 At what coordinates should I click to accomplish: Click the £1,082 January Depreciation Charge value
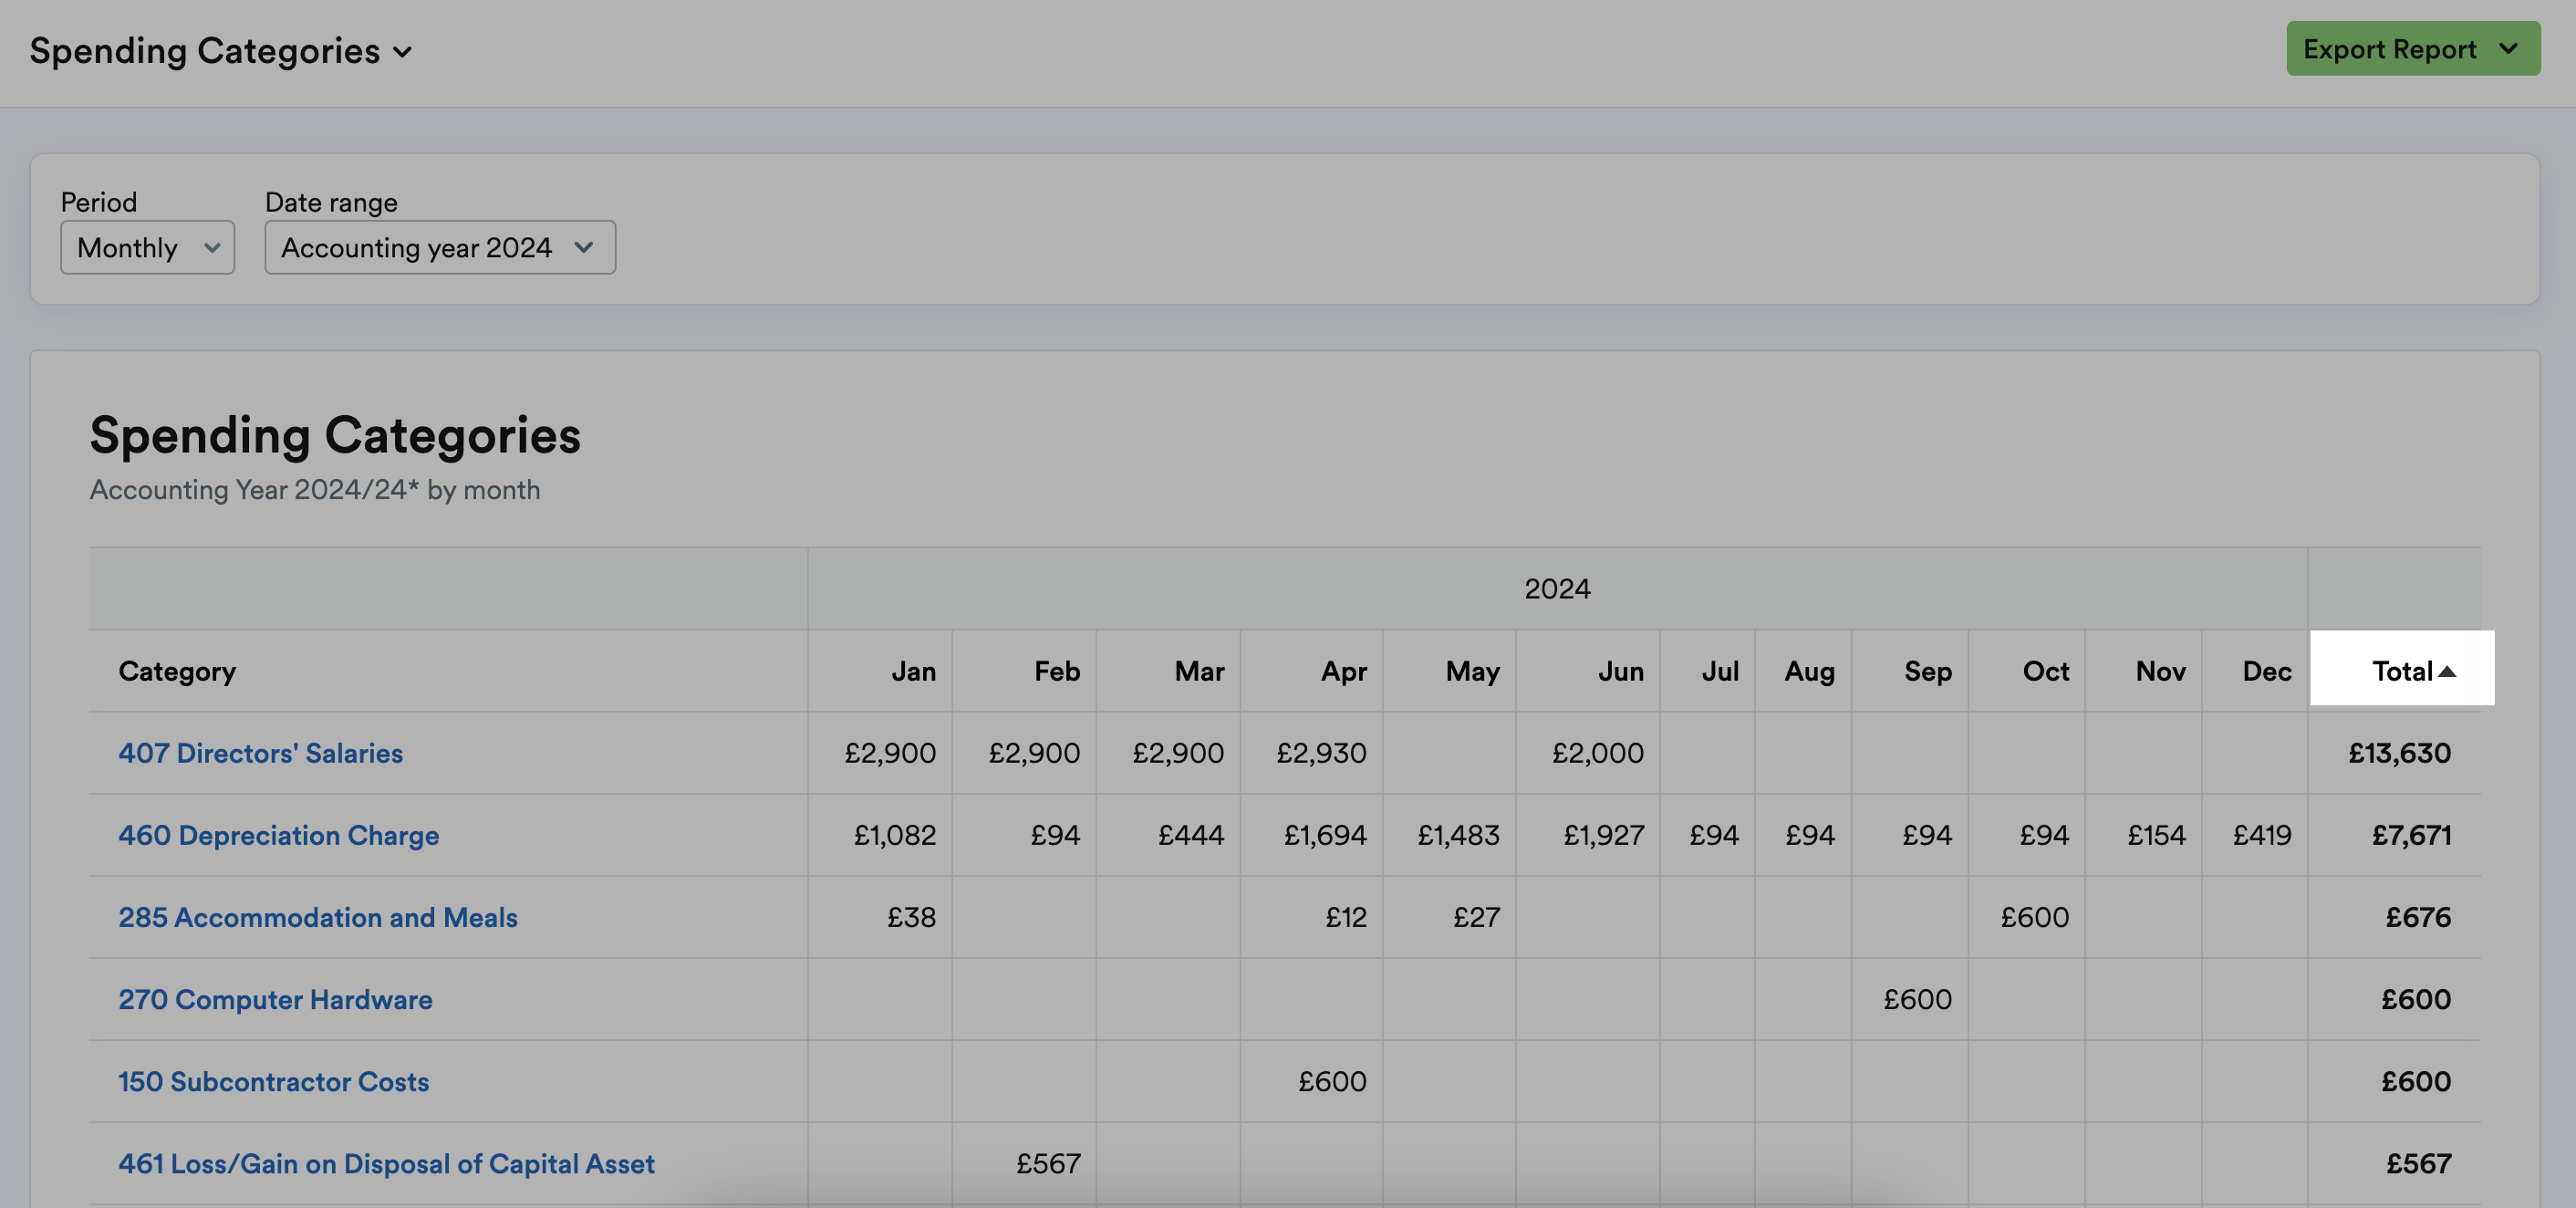tap(894, 835)
